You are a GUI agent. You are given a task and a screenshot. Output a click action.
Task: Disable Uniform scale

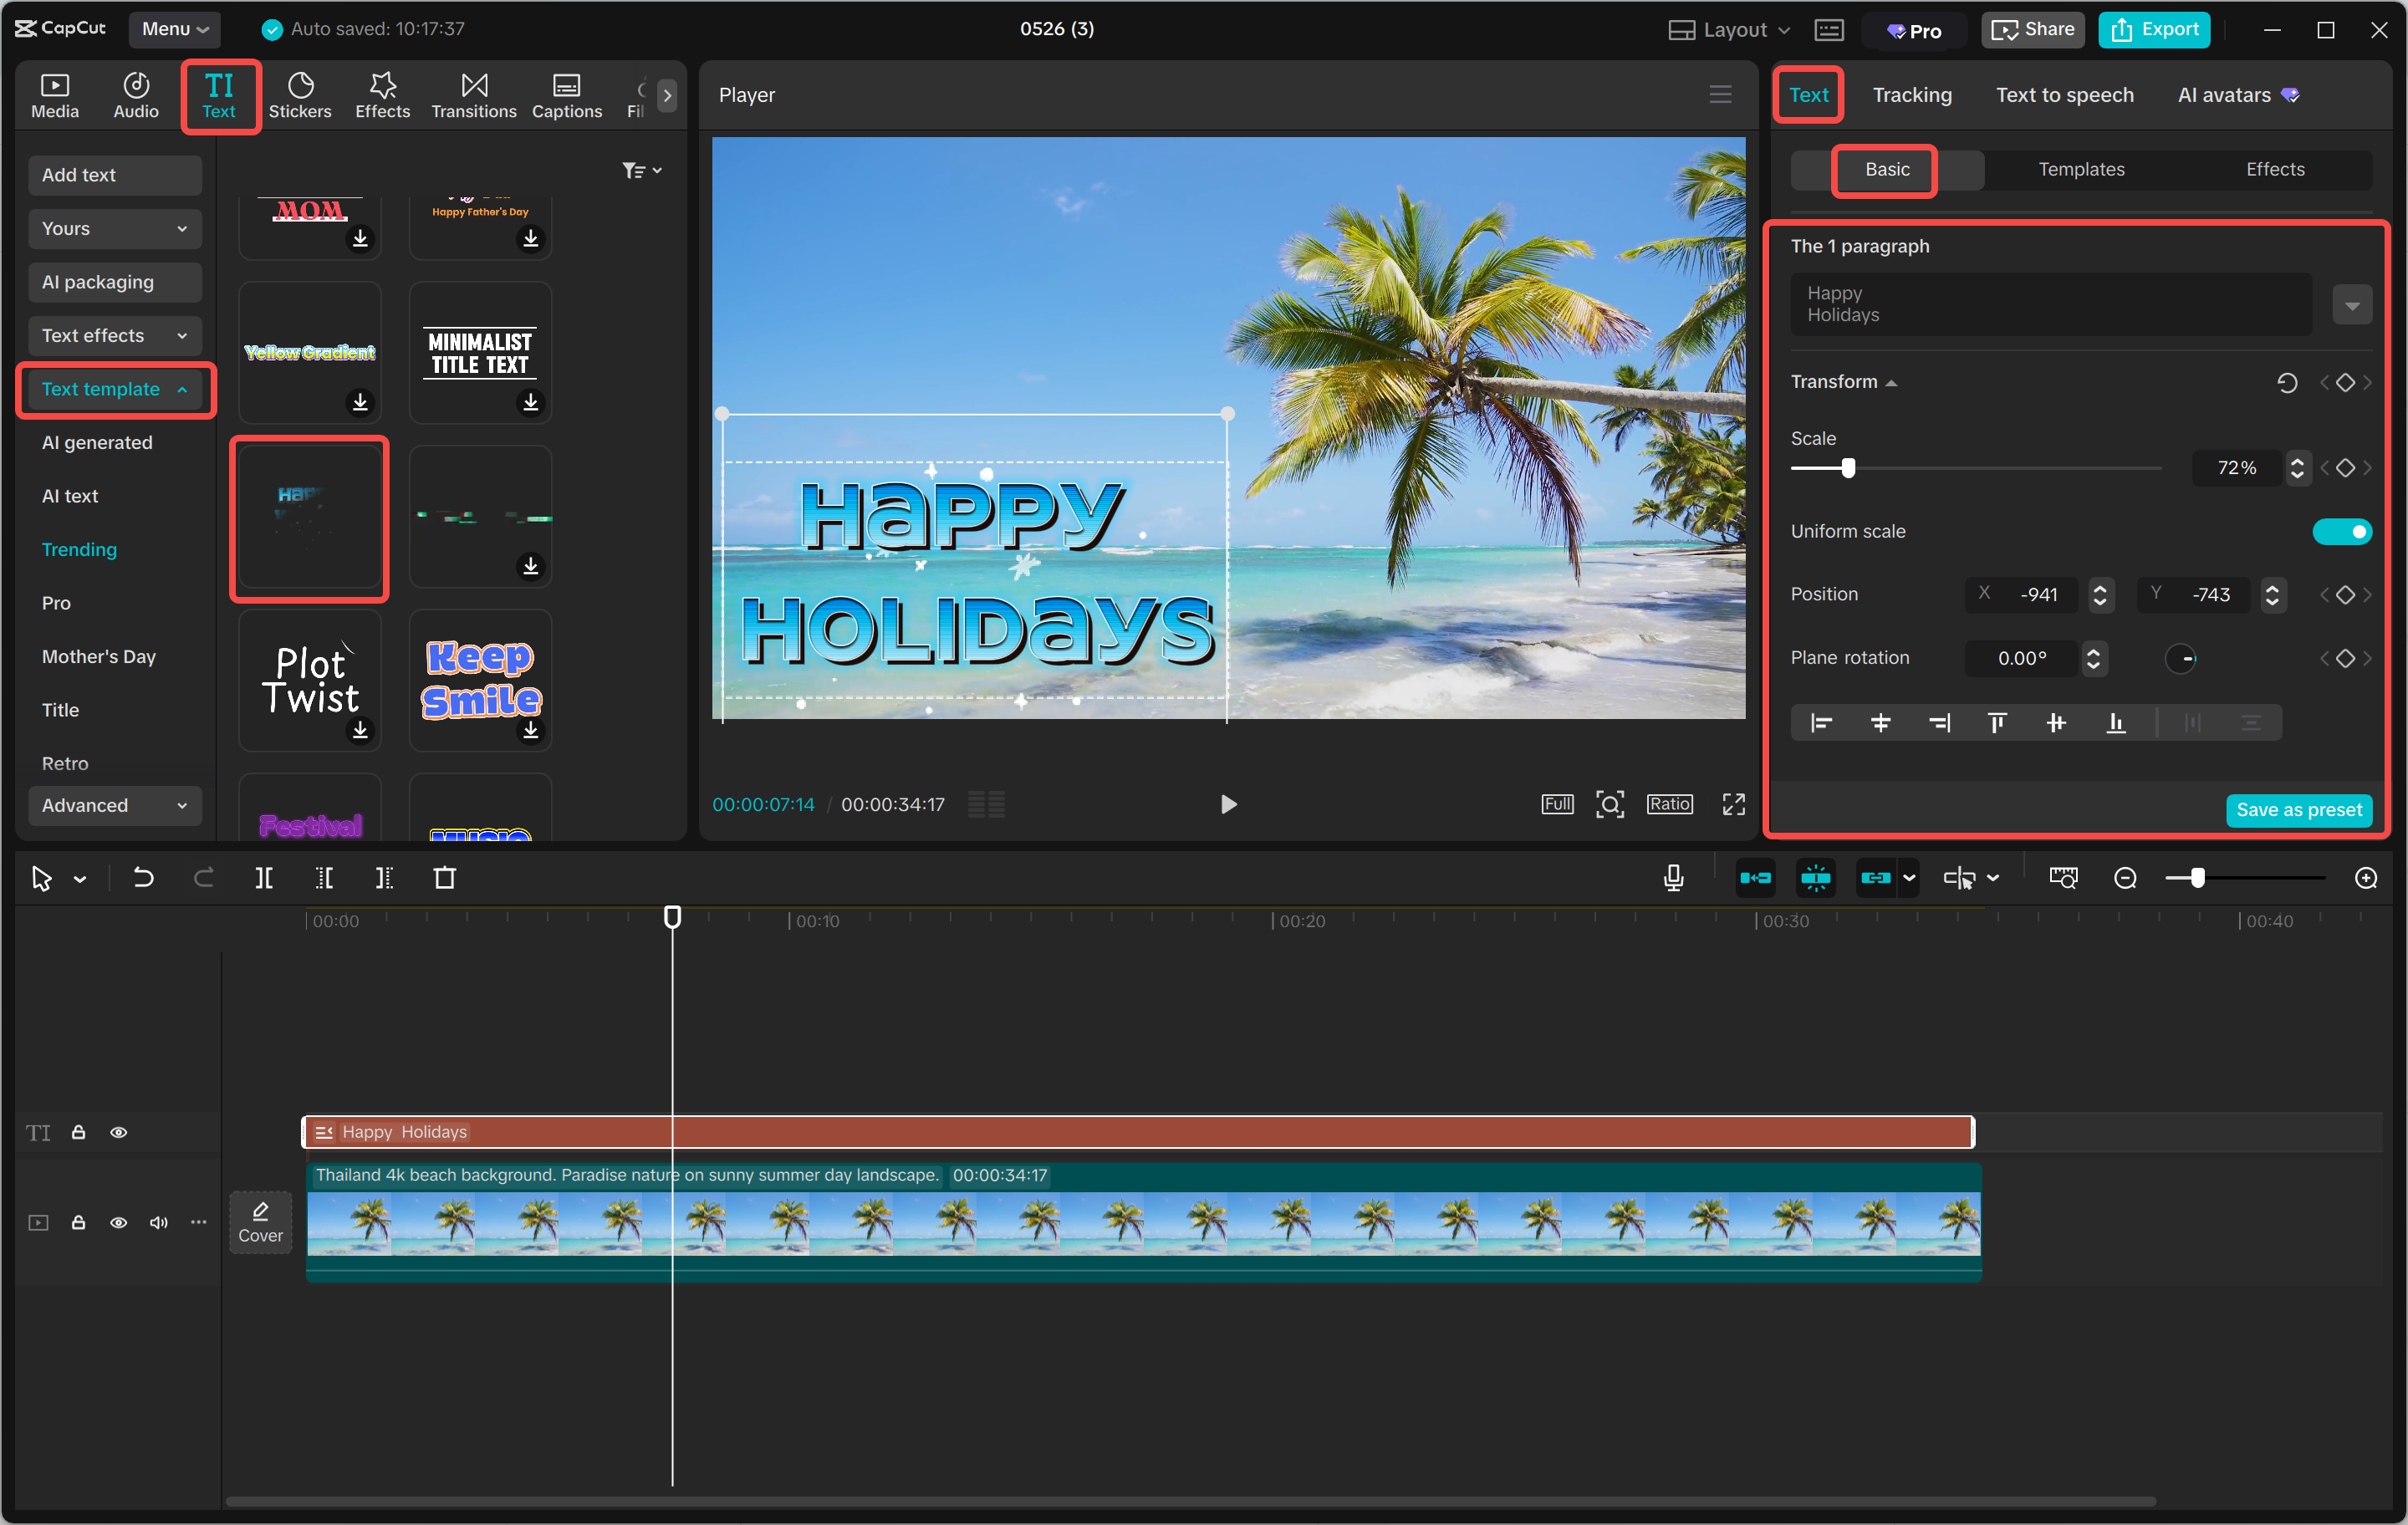(x=2343, y=531)
